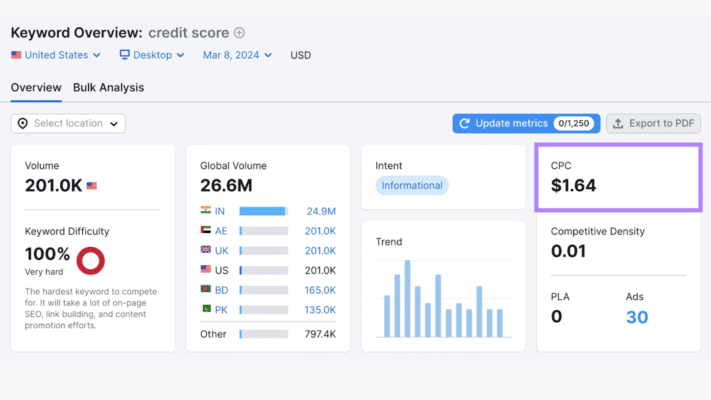Click the PLA value 0

click(x=556, y=317)
